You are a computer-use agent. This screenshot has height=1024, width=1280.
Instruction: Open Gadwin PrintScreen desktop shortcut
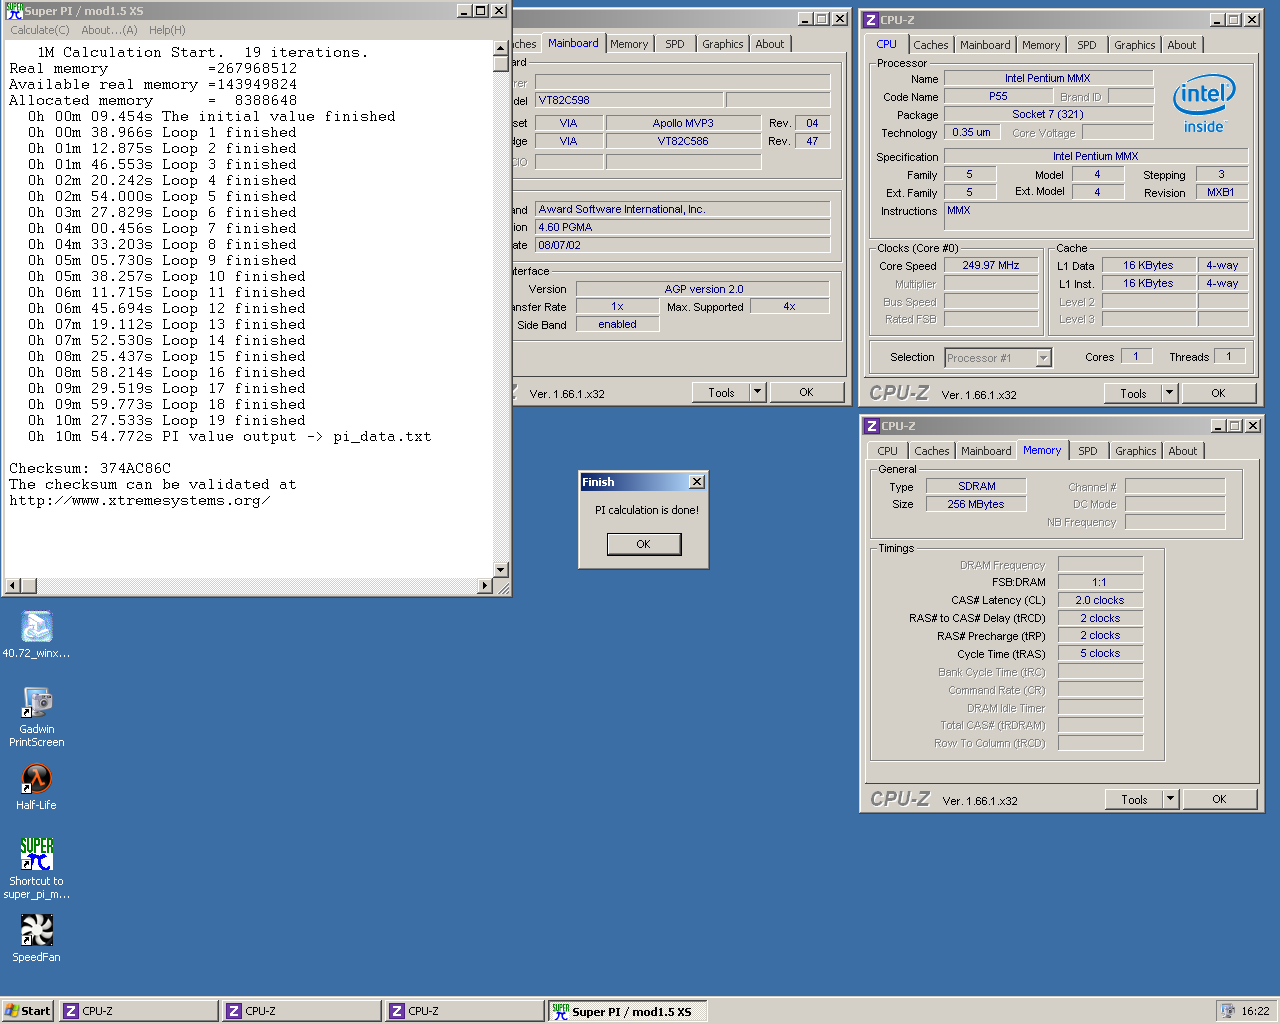pos(37,716)
